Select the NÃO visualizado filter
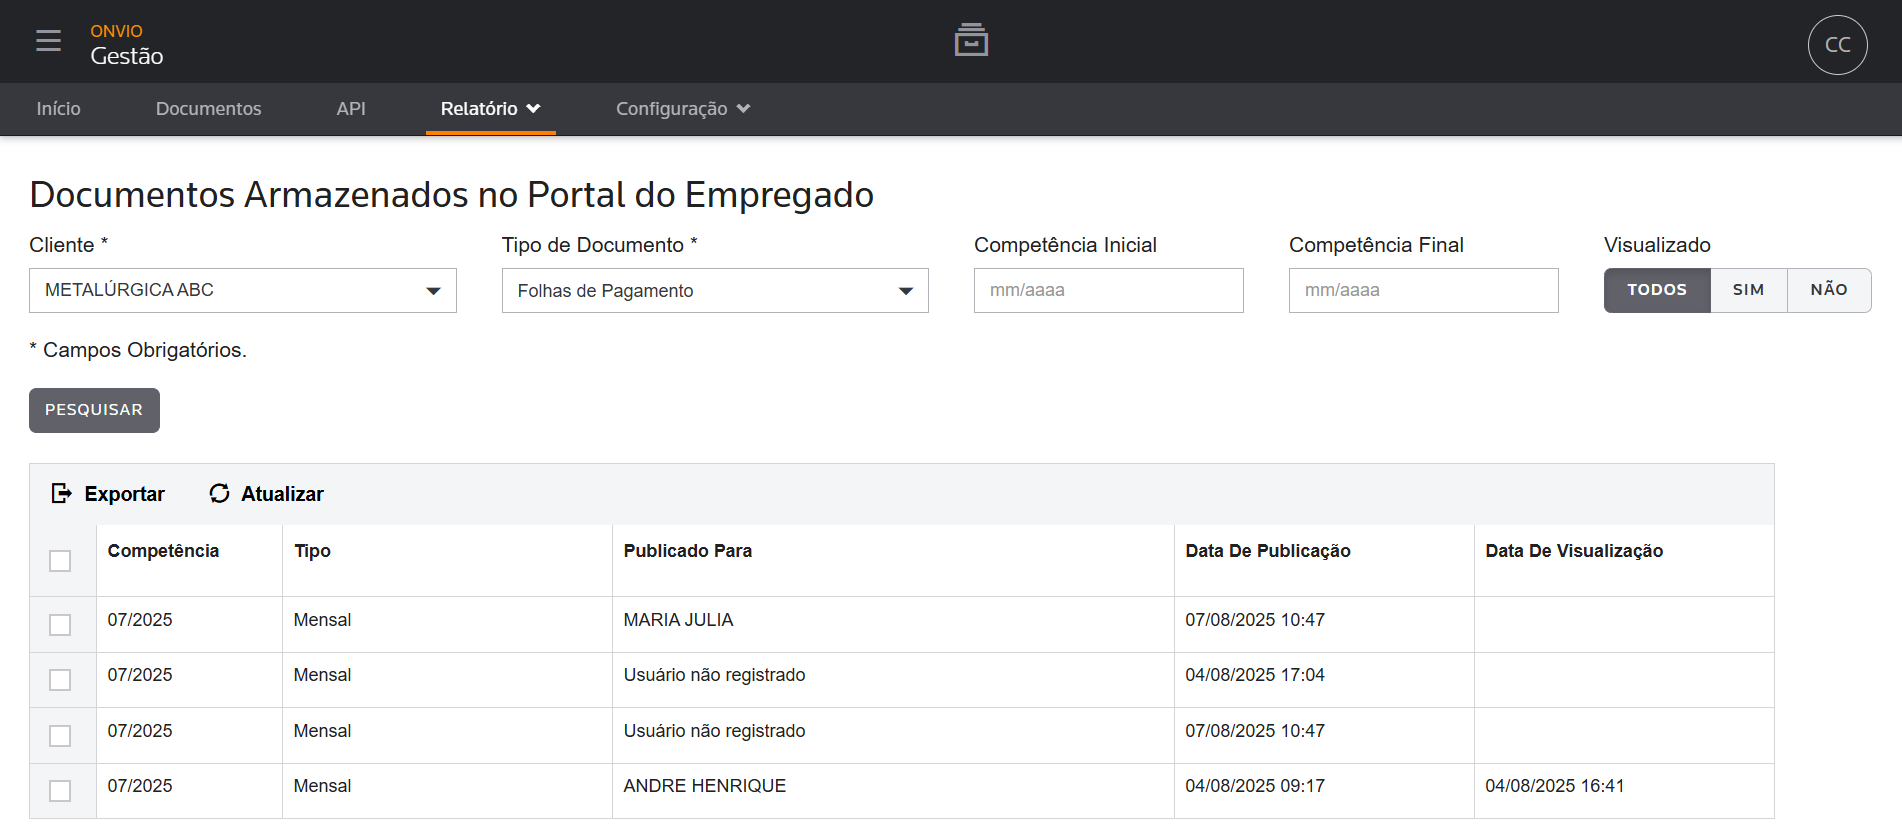1902x826 pixels. pyautogui.click(x=1828, y=290)
